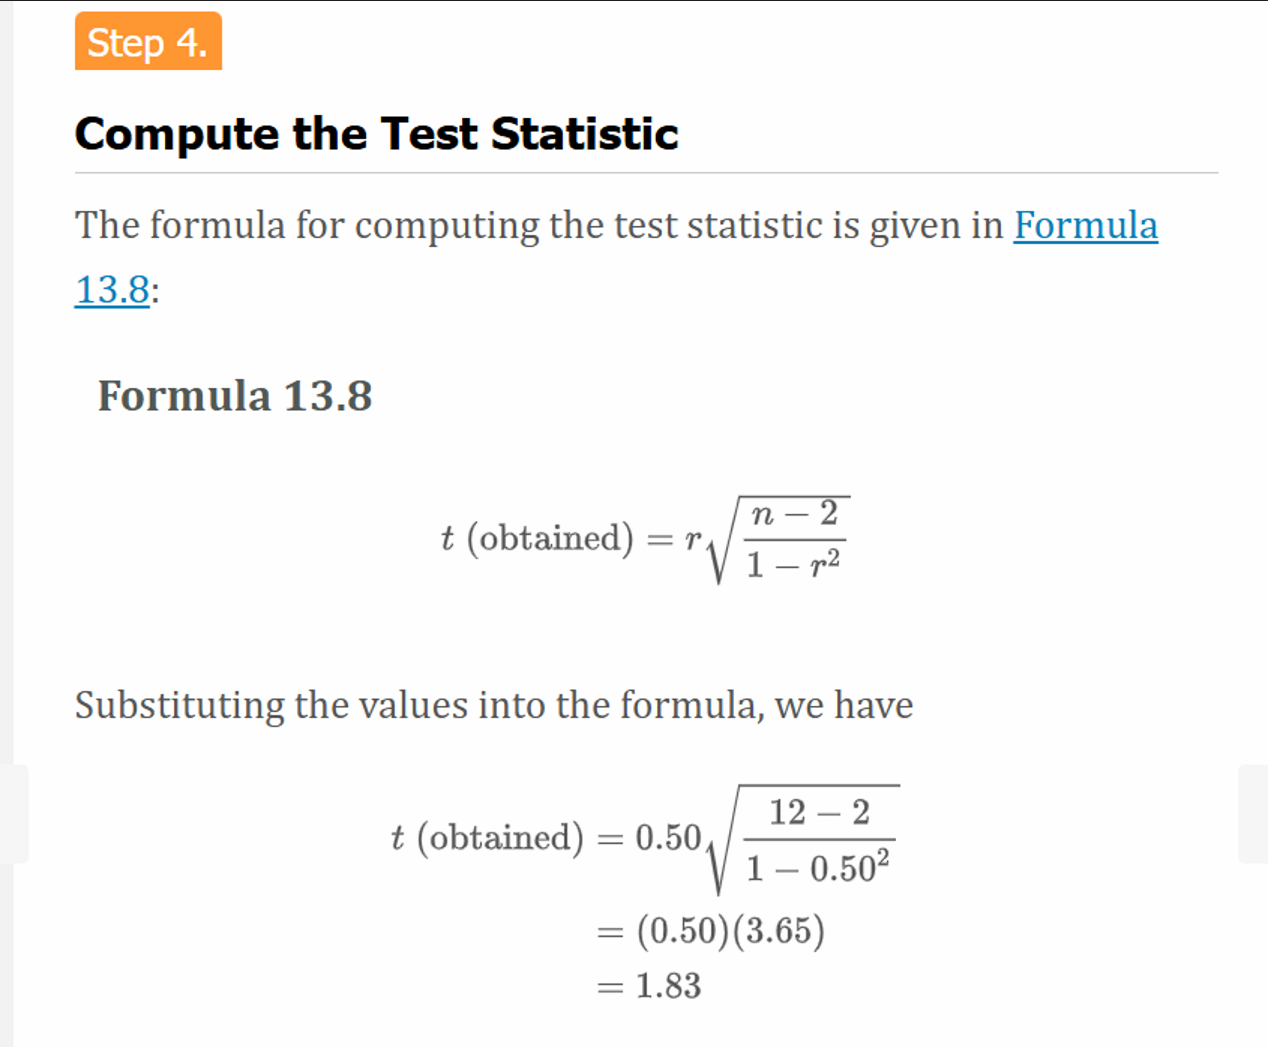Click the bold Formula 13.8 title
Viewport: 1268px width, 1047px height.
click(235, 396)
